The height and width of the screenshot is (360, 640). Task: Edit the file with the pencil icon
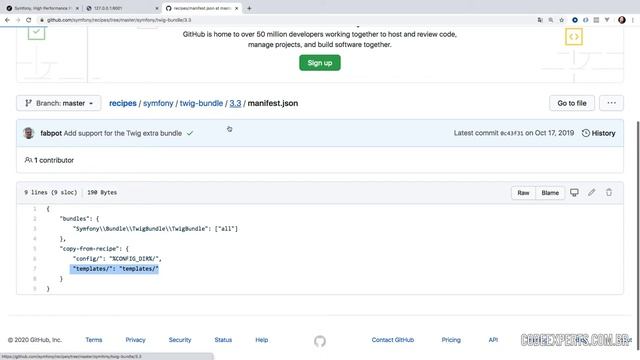(x=591, y=192)
